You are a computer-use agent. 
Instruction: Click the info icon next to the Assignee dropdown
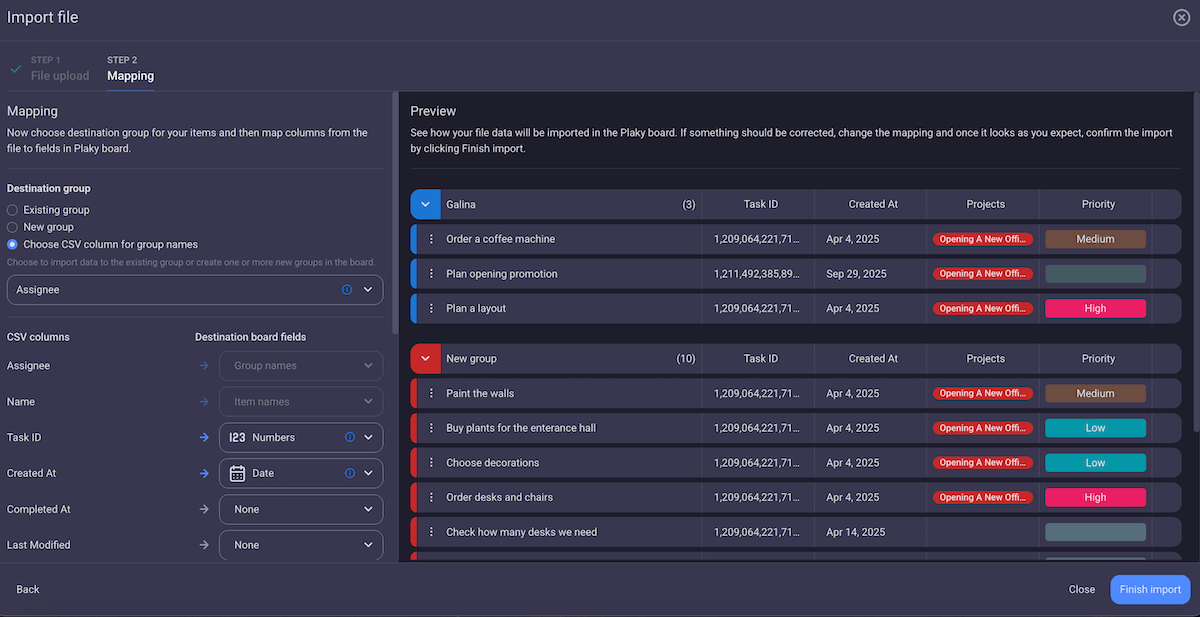pyautogui.click(x=347, y=289)
